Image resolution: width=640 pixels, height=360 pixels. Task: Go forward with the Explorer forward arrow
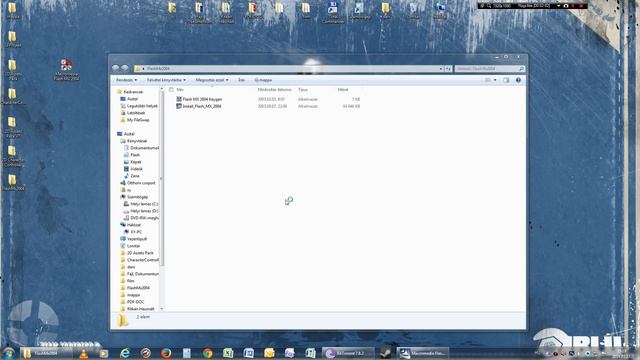pyautogui.click(x=124, y=68)
